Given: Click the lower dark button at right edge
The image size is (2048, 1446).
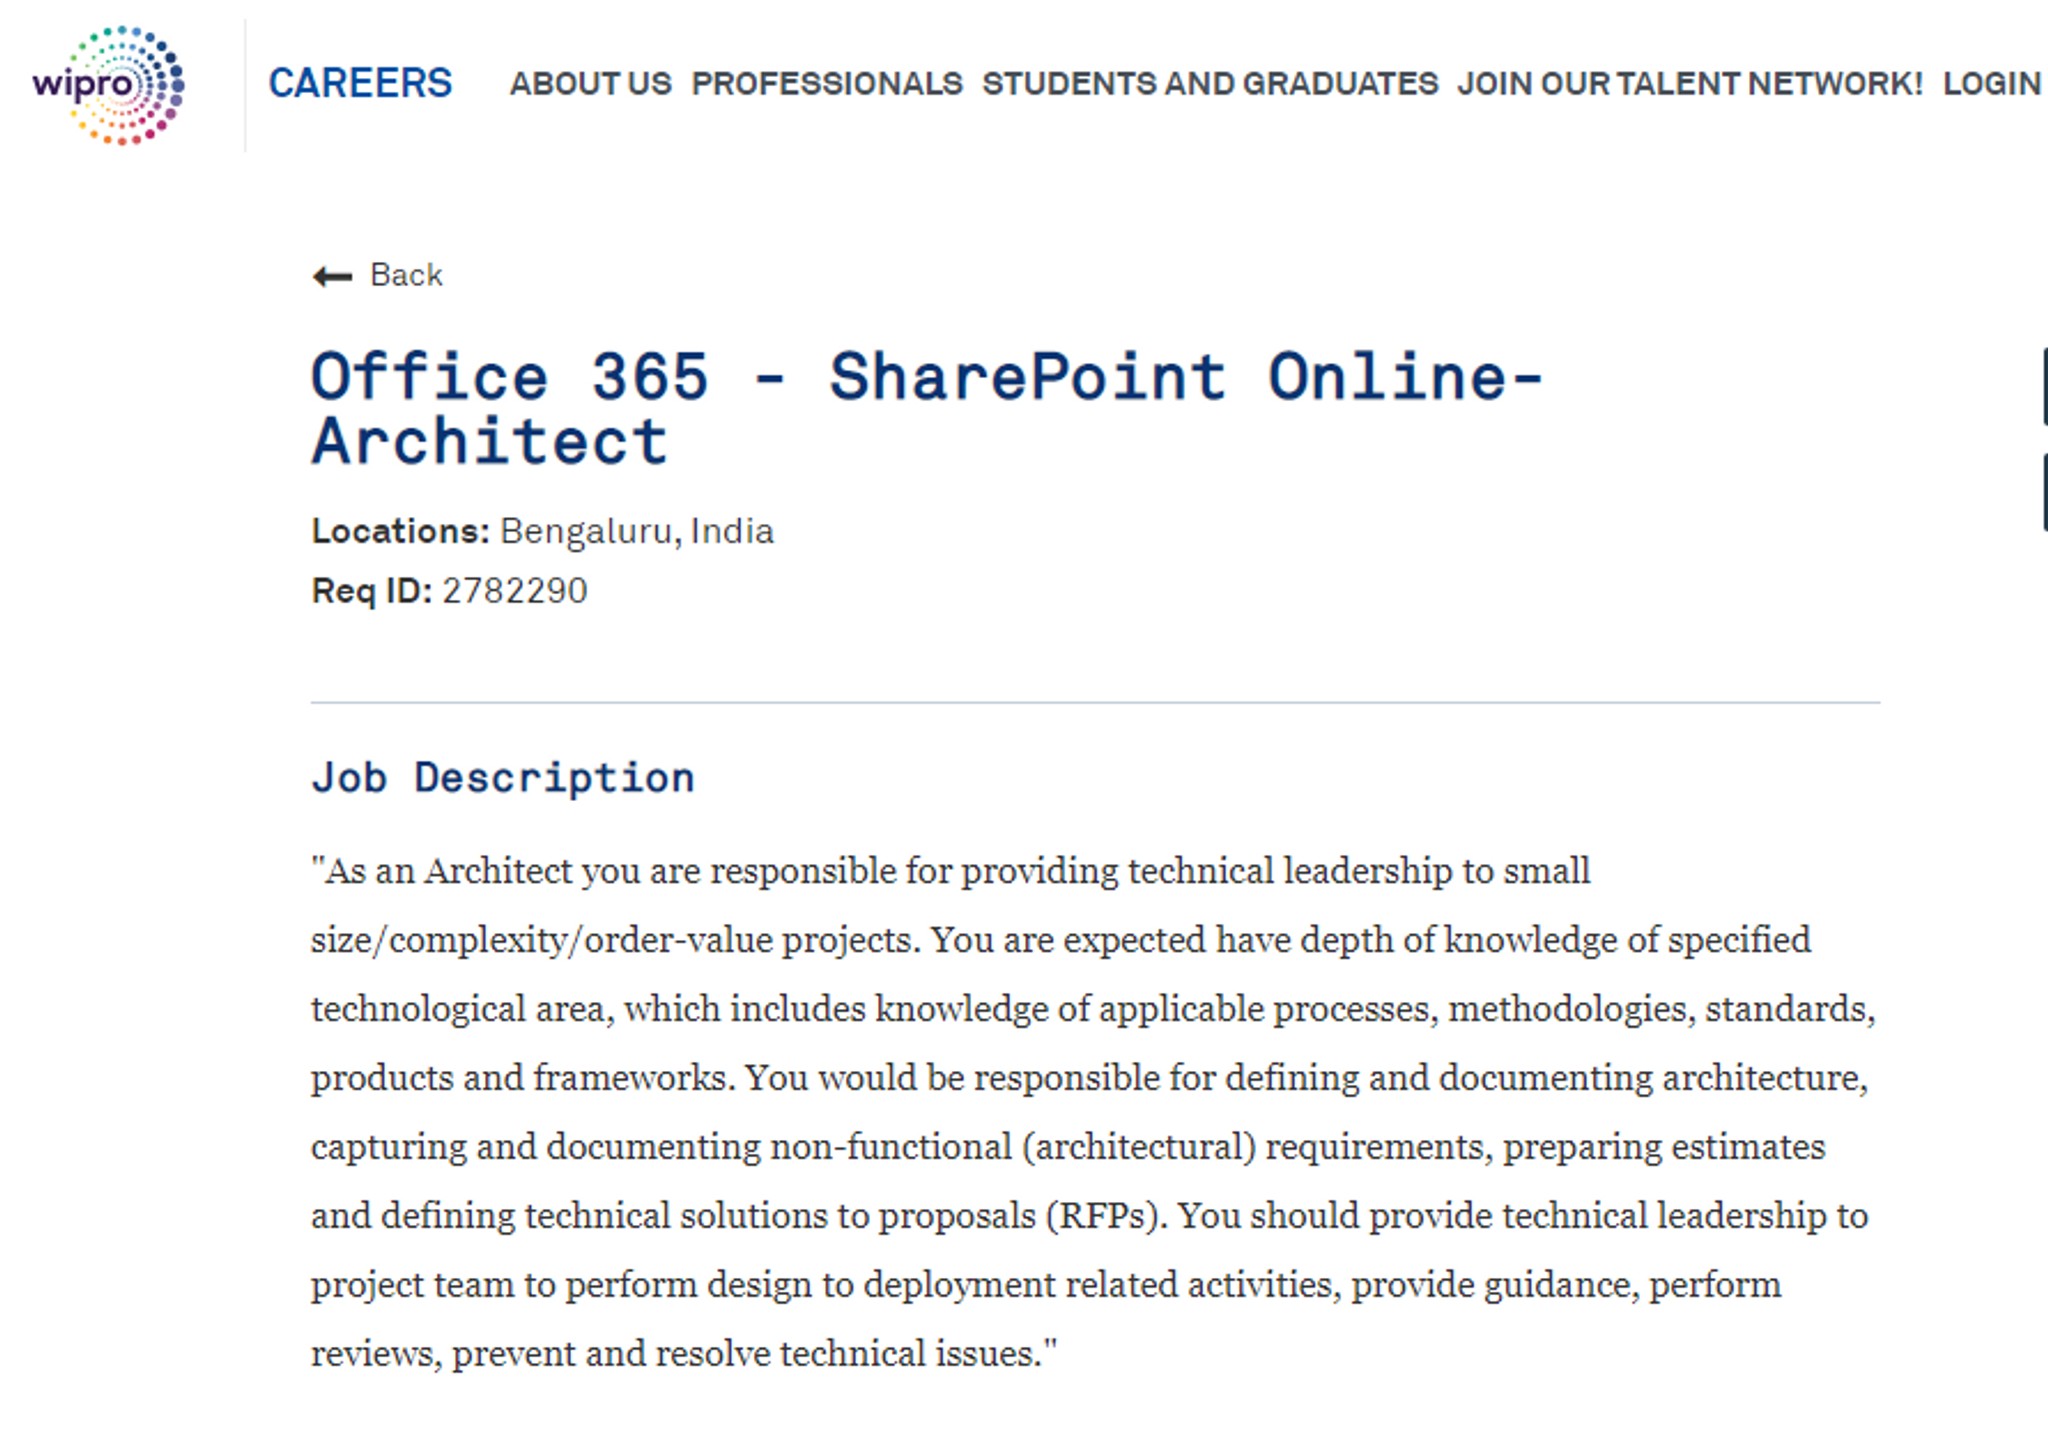Looking at the screenshot, I should (2045, 492).
